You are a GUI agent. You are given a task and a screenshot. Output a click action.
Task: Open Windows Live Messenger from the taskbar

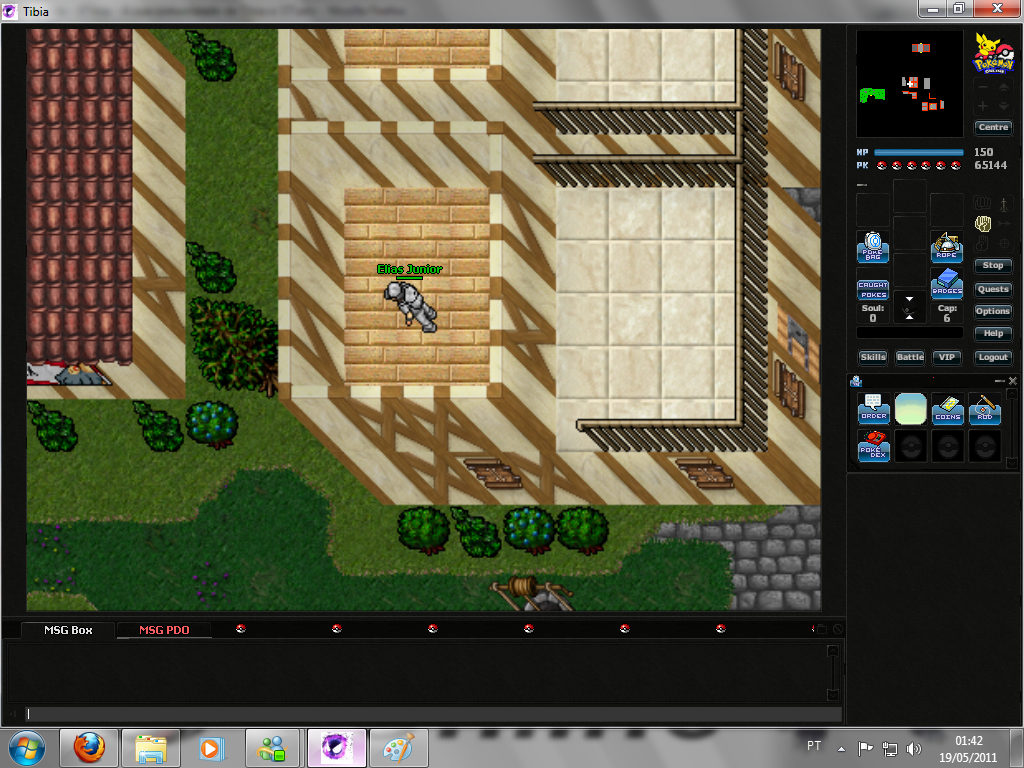coord(273,748)
